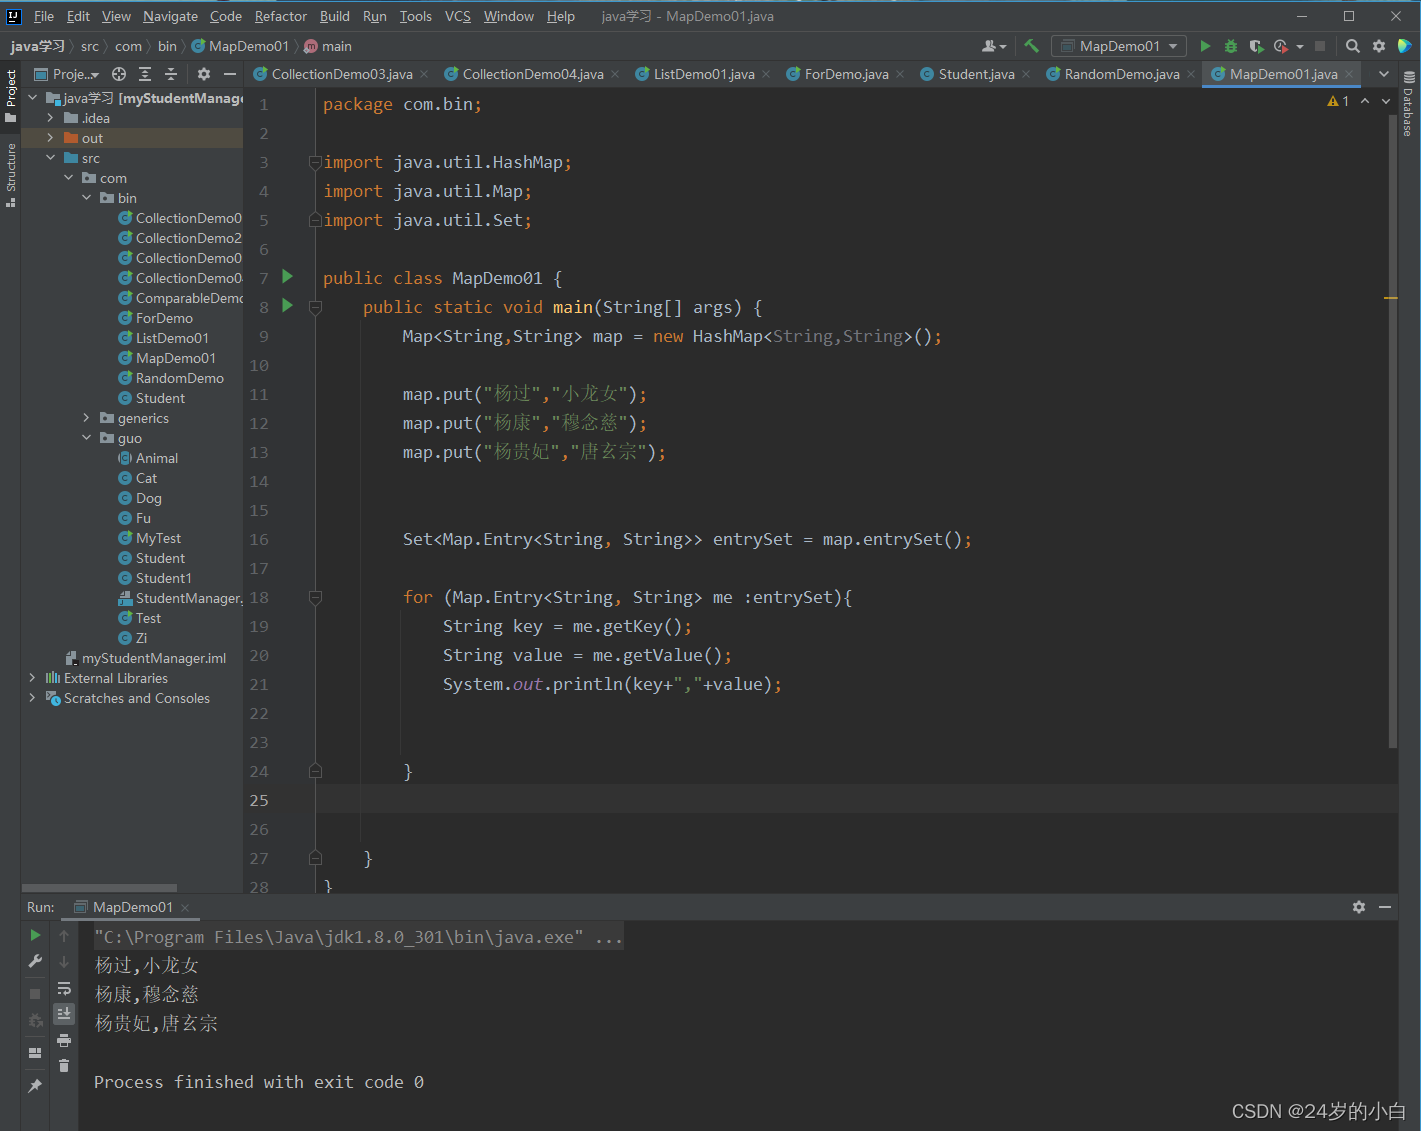
Task: Collapse the bin package
Action: [x=86, y=198]
